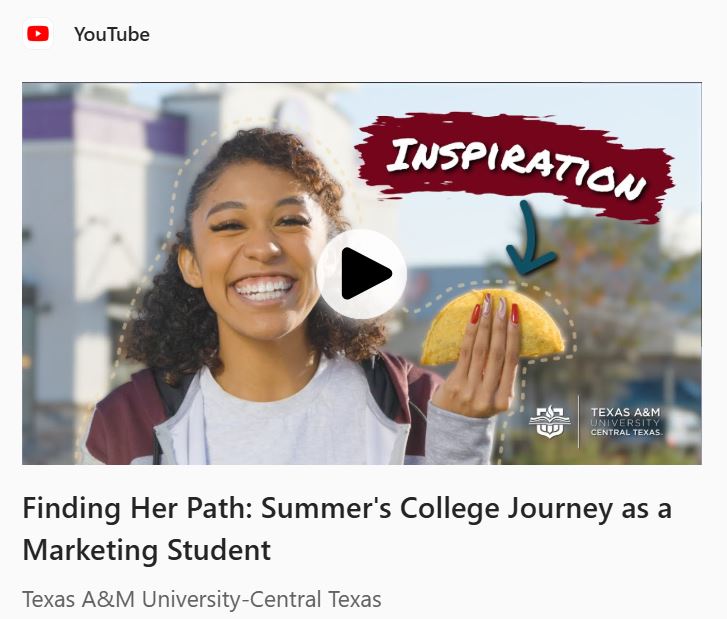Screen dimensions: 727x619
Task: Click the maroon INSPIRATION banner in the thumbnail
Action: [515, 165]
